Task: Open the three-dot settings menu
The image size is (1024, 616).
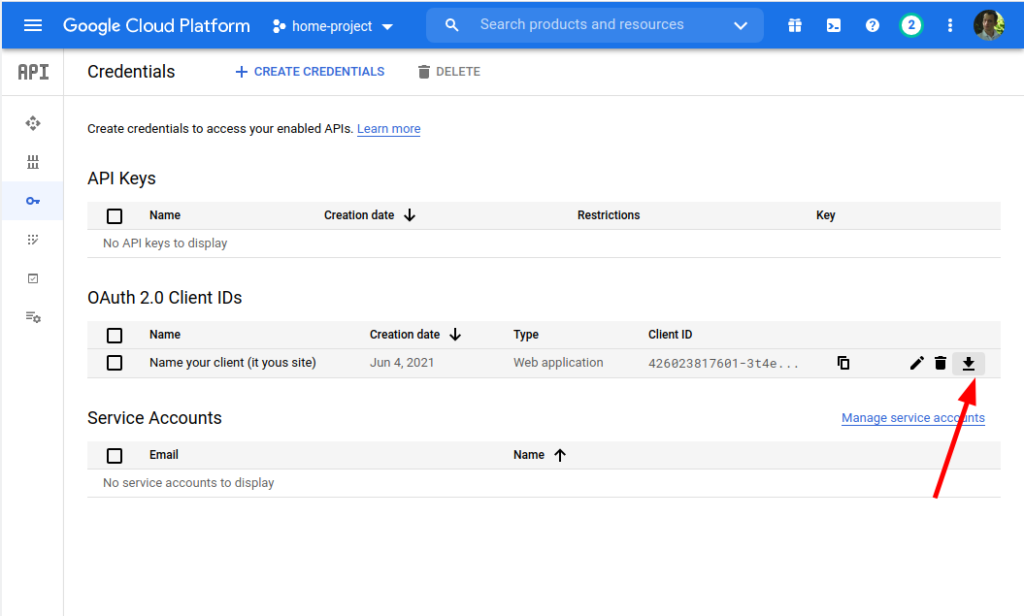Action: click(x=950, y=25)
